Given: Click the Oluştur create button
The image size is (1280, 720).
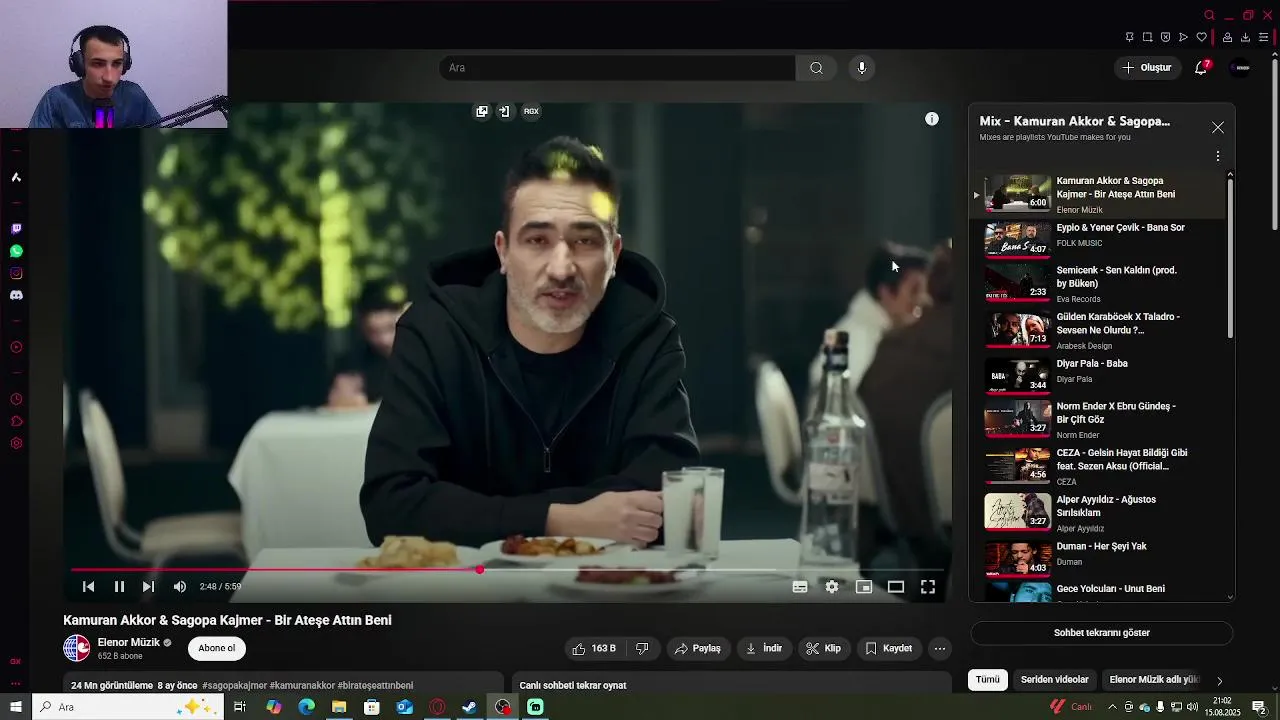Looking at the screenshot, I should [x=1147, y=68].
